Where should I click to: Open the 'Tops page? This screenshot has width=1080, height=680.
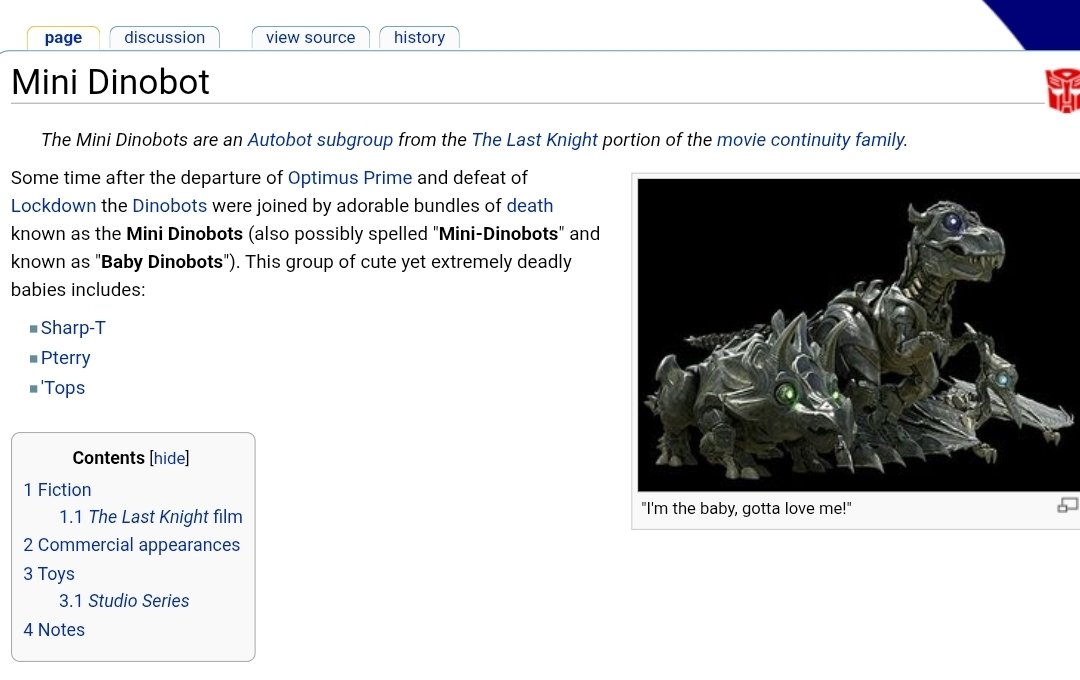tap(62, 387)
